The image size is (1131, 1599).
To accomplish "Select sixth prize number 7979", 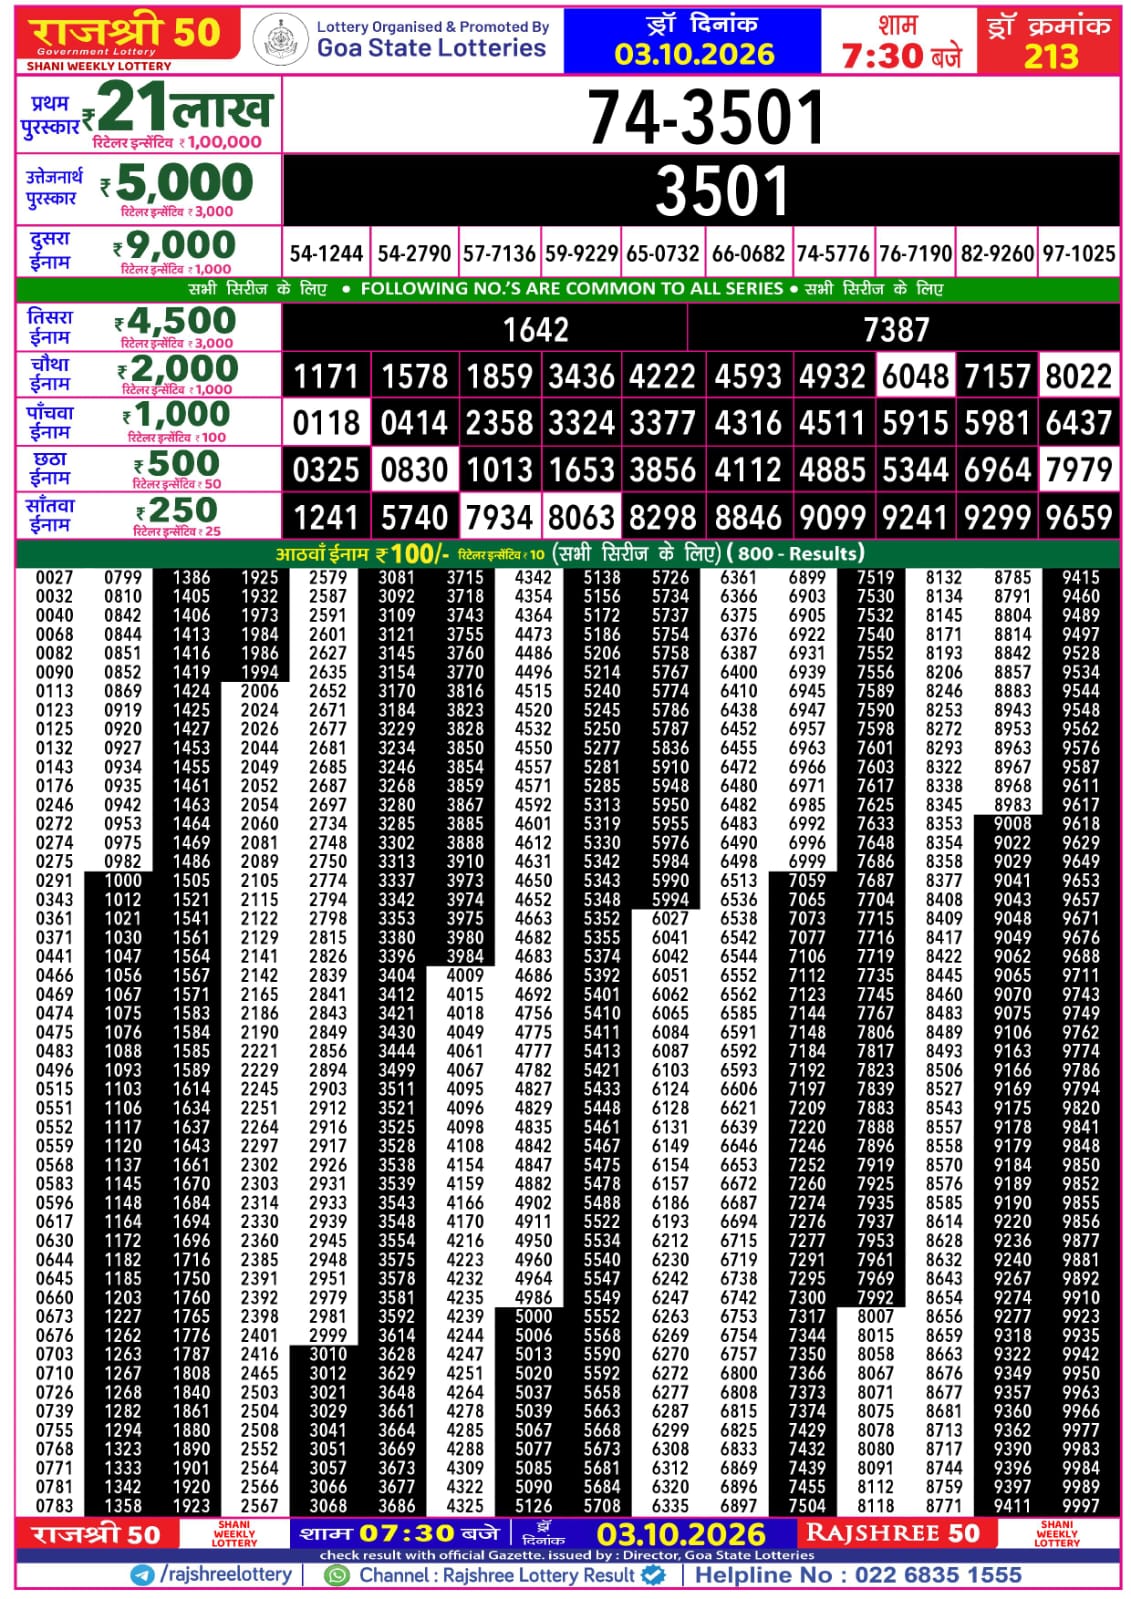I will pyautogui.click(x=1079, y=470).
